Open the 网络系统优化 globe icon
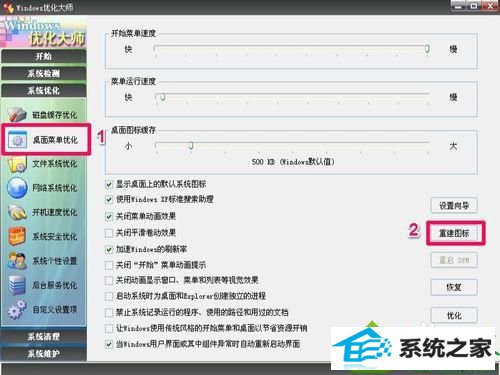 coord(17,188)
